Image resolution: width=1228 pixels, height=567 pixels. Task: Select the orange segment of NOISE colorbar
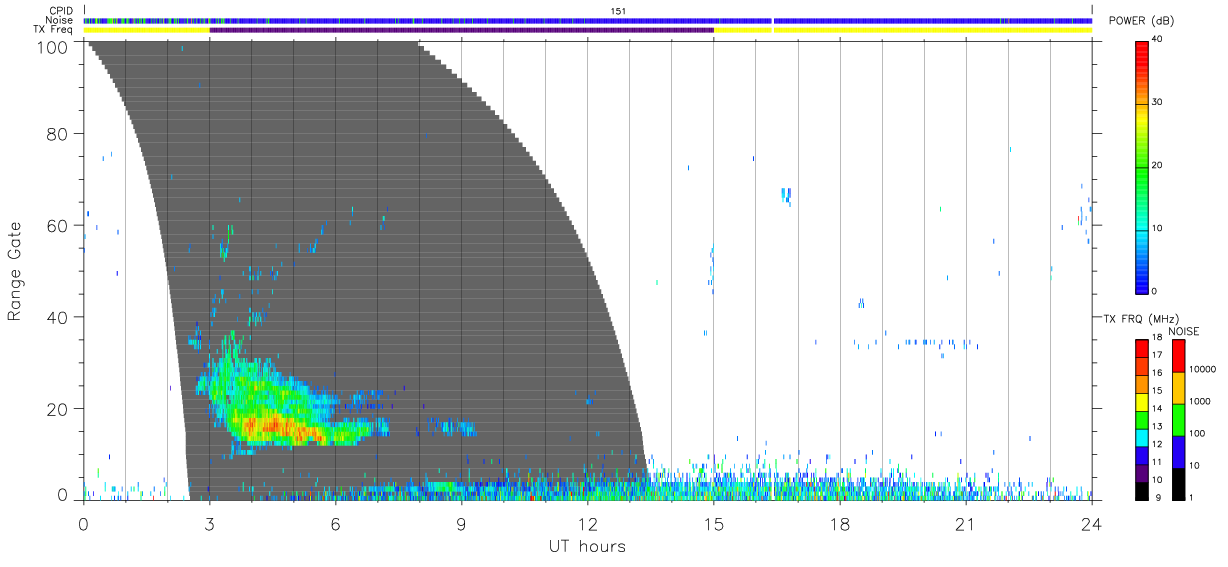coord(1178,388)
